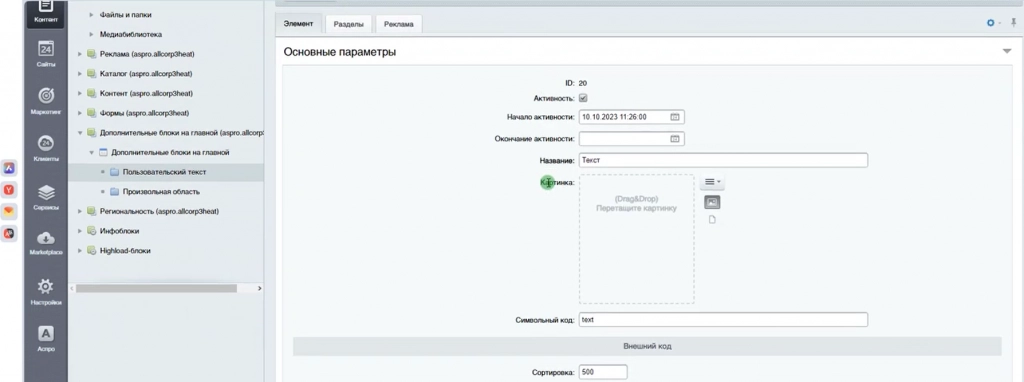Click the Drag&Drop picture upload area
1024x382 pixels.
[637, 239]
